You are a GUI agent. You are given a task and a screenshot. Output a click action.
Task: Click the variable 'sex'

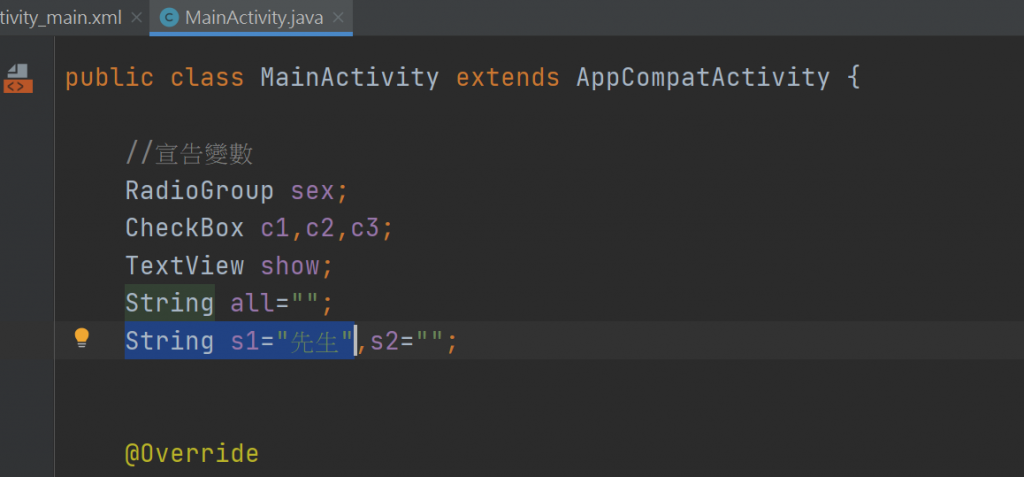[x=312, y=191]
